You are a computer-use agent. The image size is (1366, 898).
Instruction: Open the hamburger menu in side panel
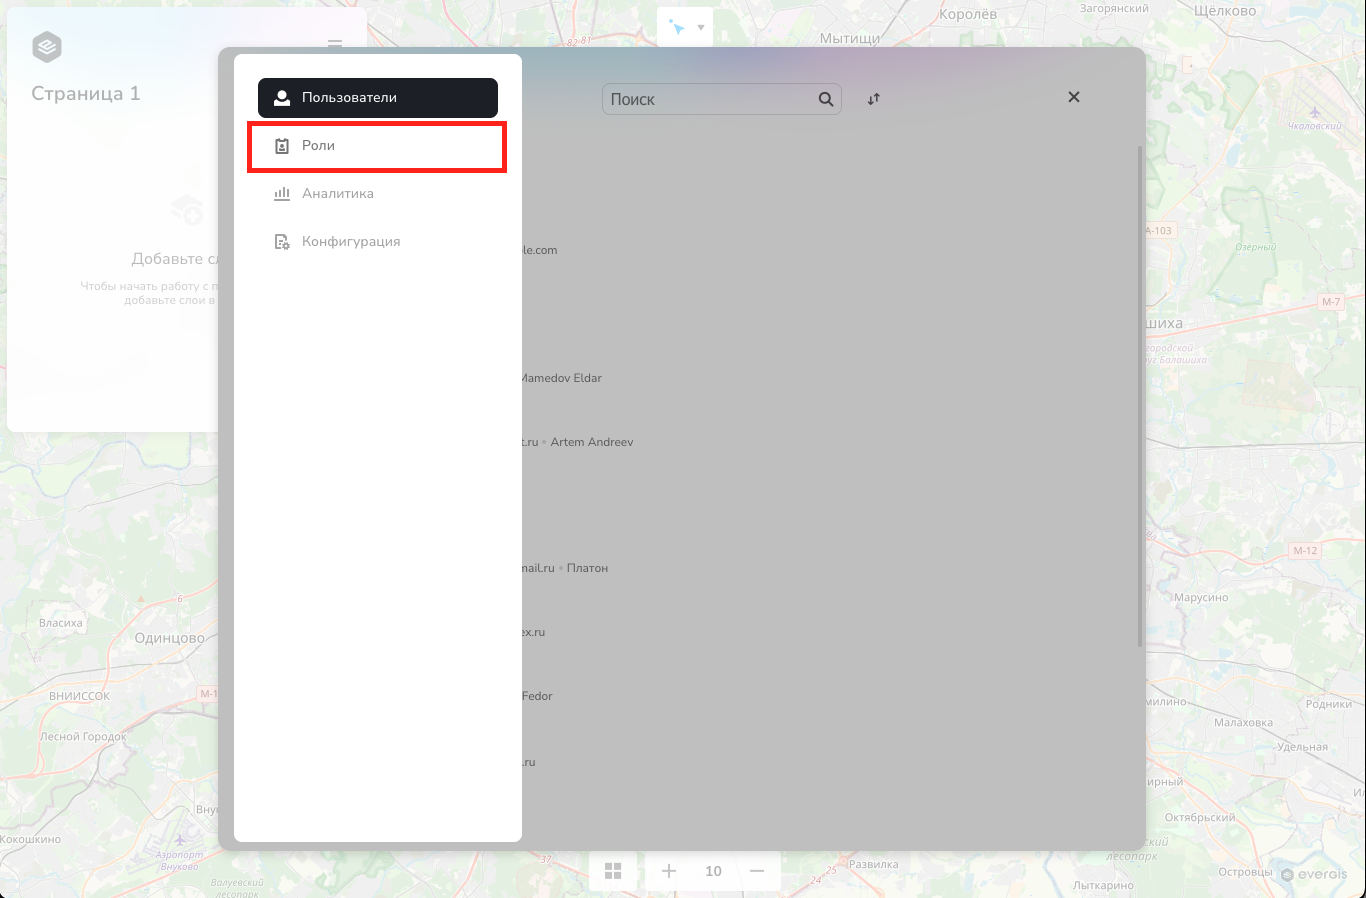(x=335, y=44)
